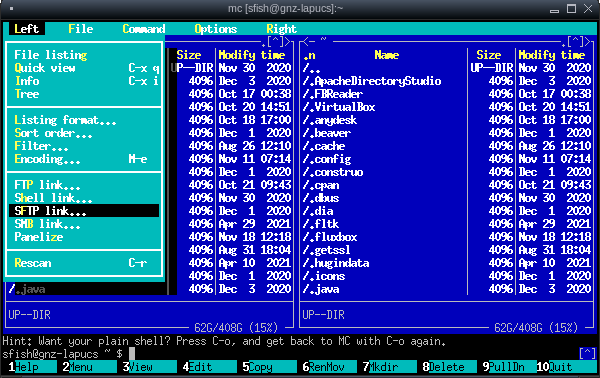Select /.anydesk directory in right panel
Image resolution: width=600 pixels, height=378 pixels.
tap(384, 120)
